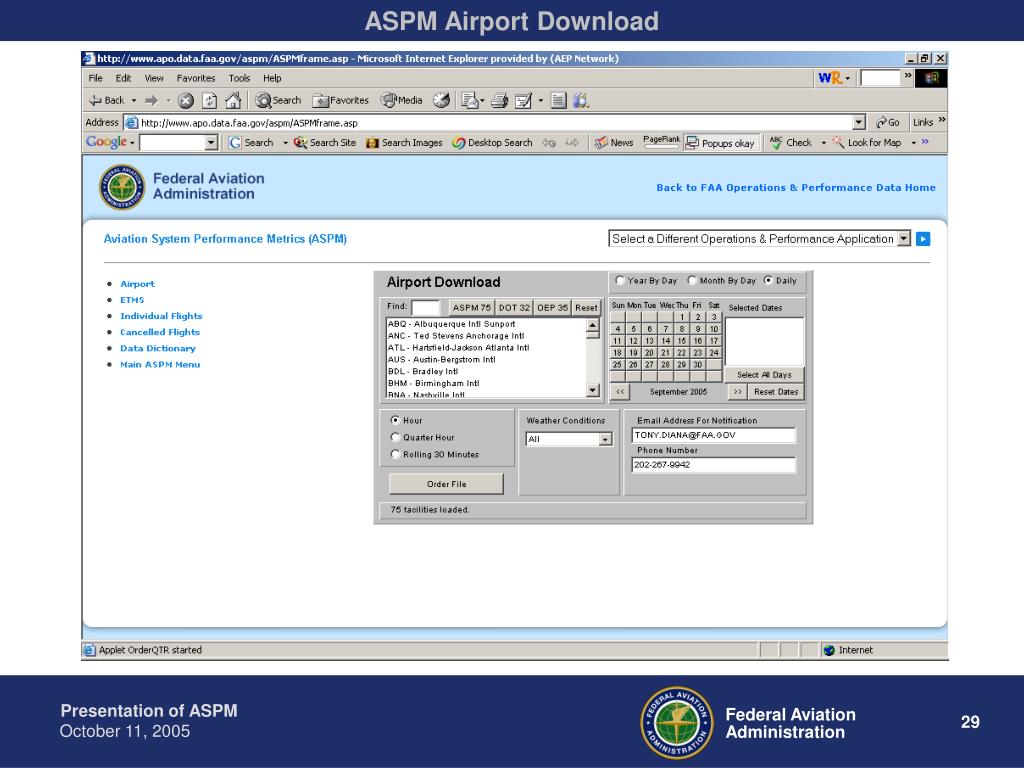
Task: Click the blue go arrow beside application selector
Action: (923, 239)
